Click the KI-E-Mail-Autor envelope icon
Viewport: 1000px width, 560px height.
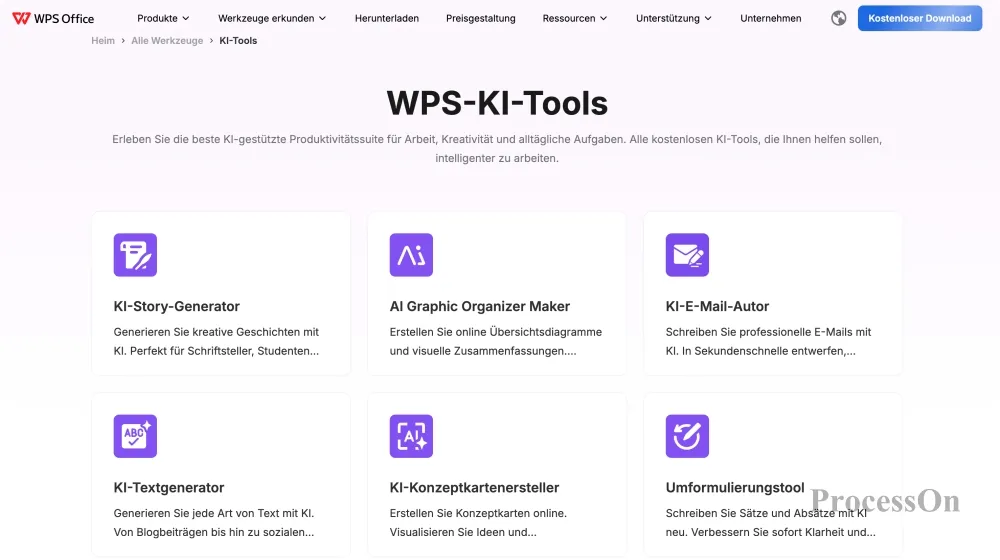[x=688, y=255]
